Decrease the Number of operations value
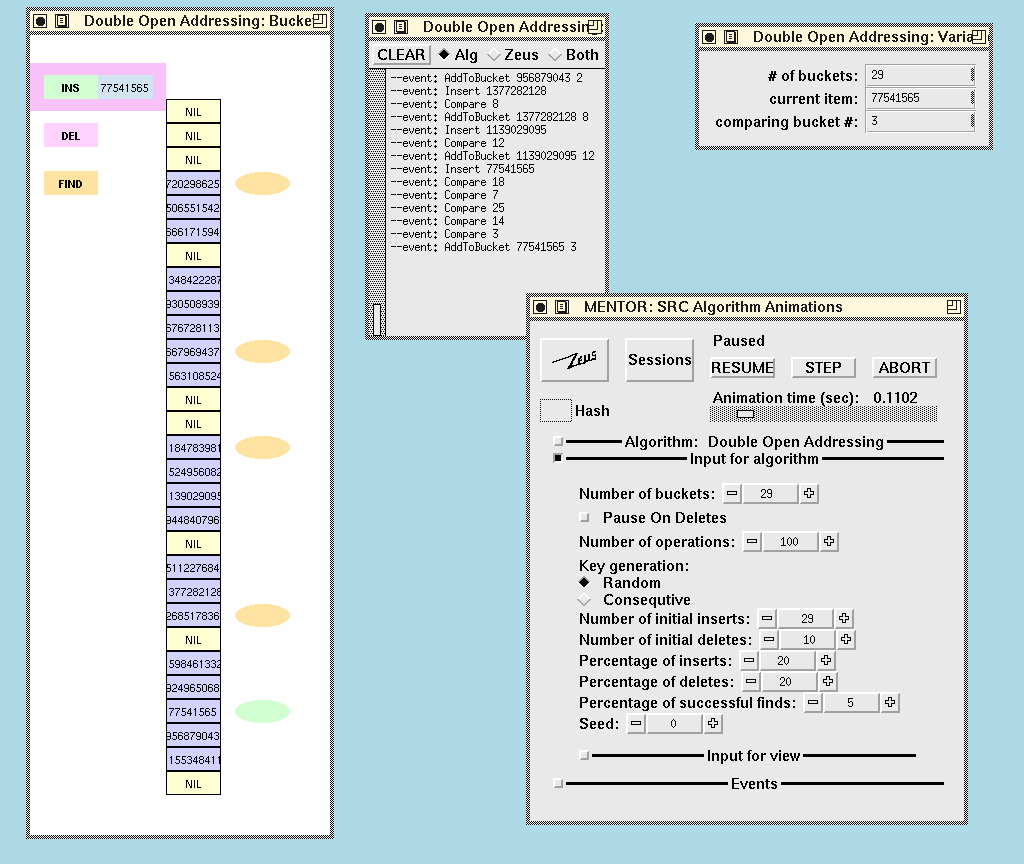Viewport: 1024px width, 864px height. pyautogui.click(x=752, y=541)
